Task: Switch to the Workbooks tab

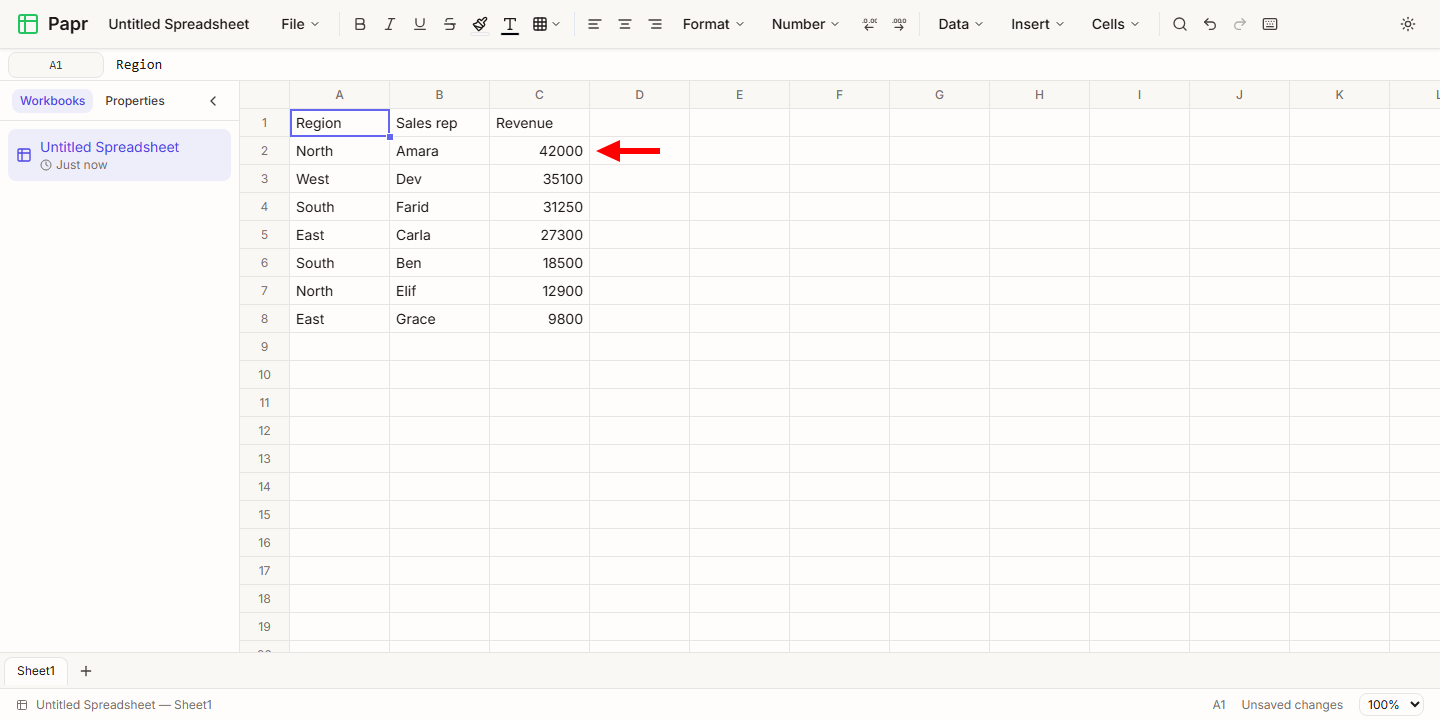Action: tap(53, 101)
